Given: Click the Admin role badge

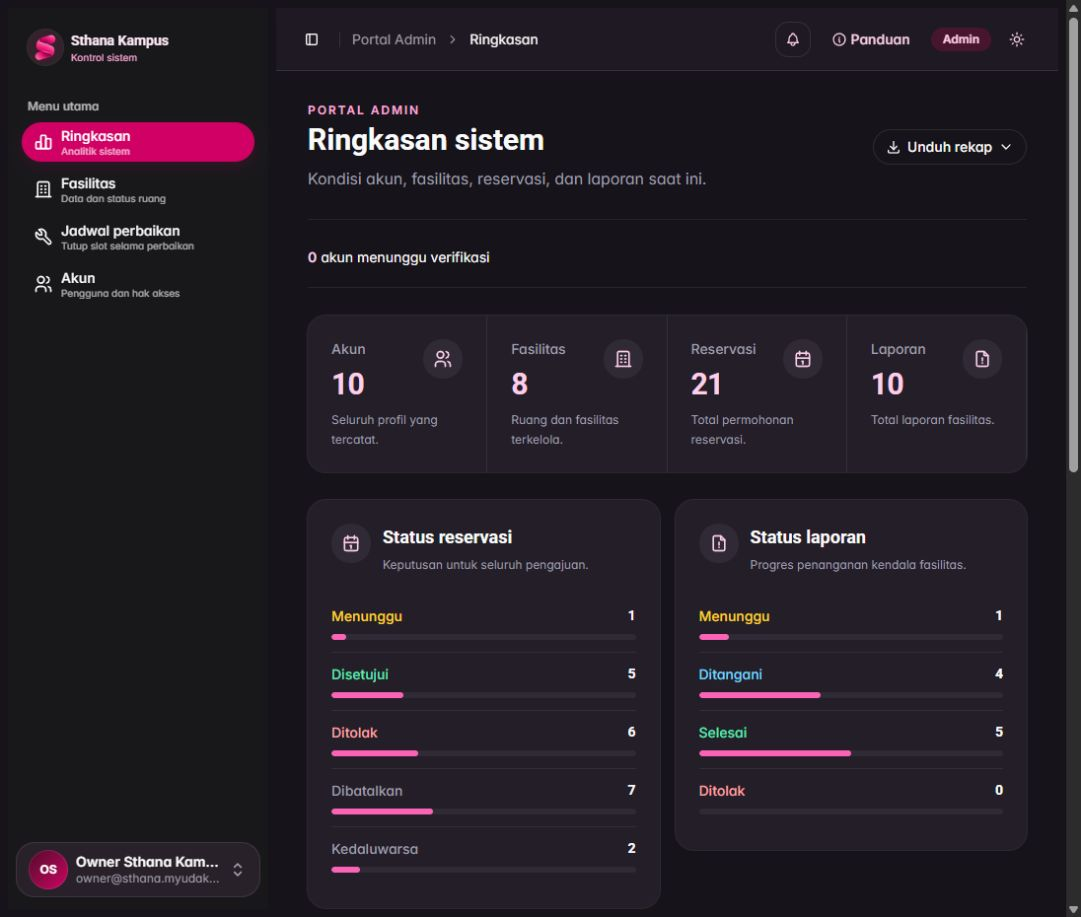Looking at the screenshot, I should tap(960, 39).
